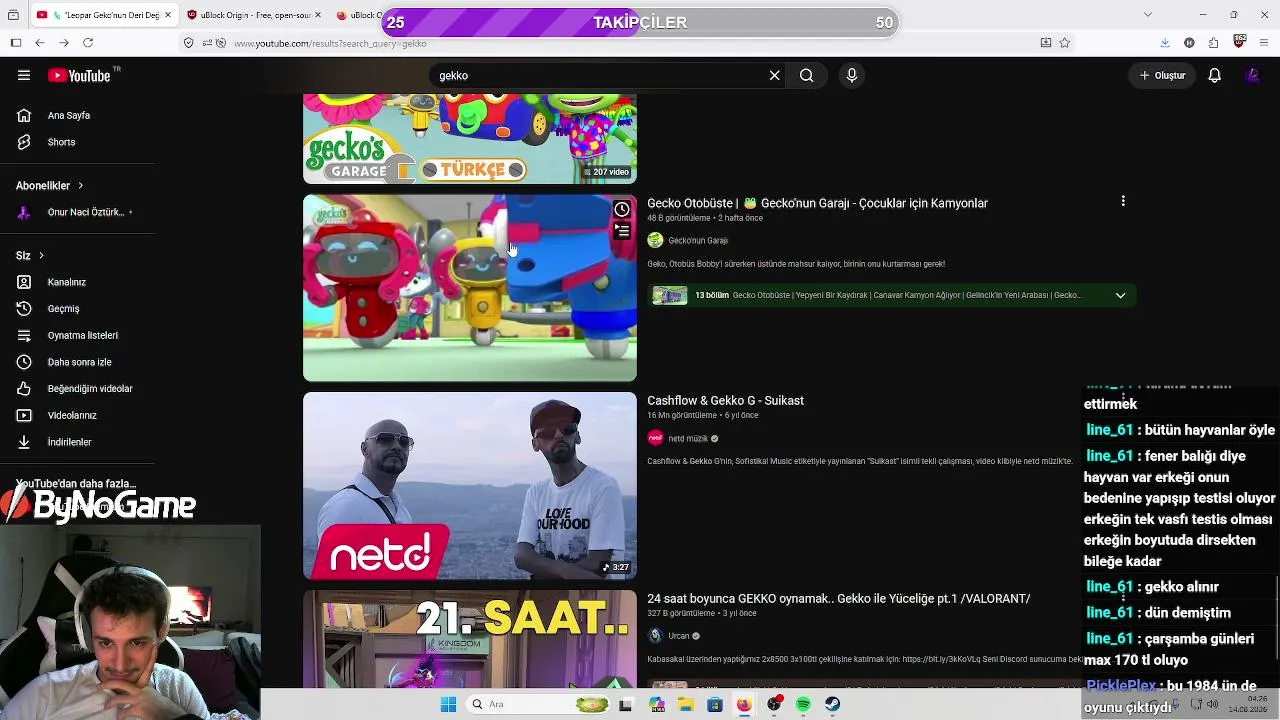This screenshot has width=1280, height=720.
Task: Open the account avatar menu
Action: [1253, 75]
